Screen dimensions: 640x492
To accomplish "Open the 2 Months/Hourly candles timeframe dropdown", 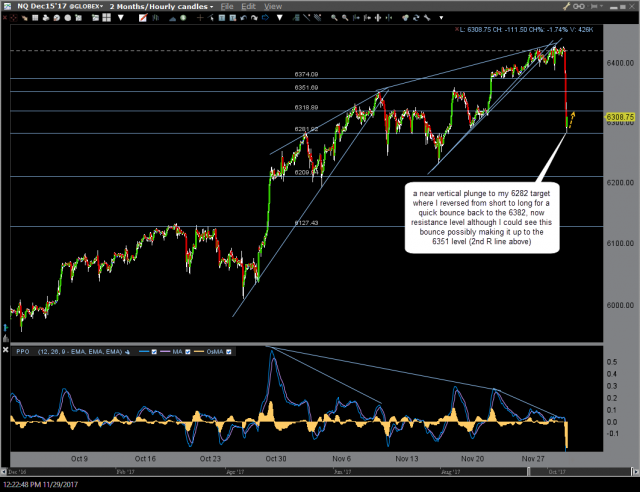I will [161, 7].
